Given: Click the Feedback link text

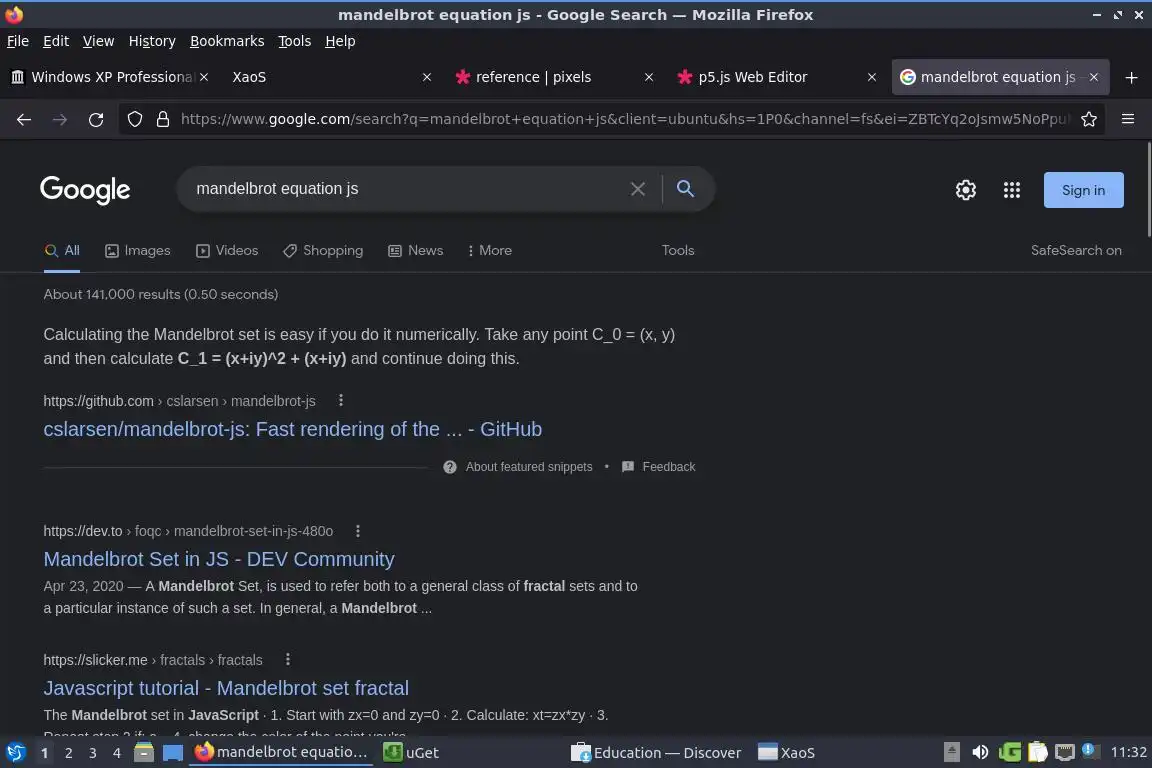Looking at the screenshot, I should click(669, 467).
